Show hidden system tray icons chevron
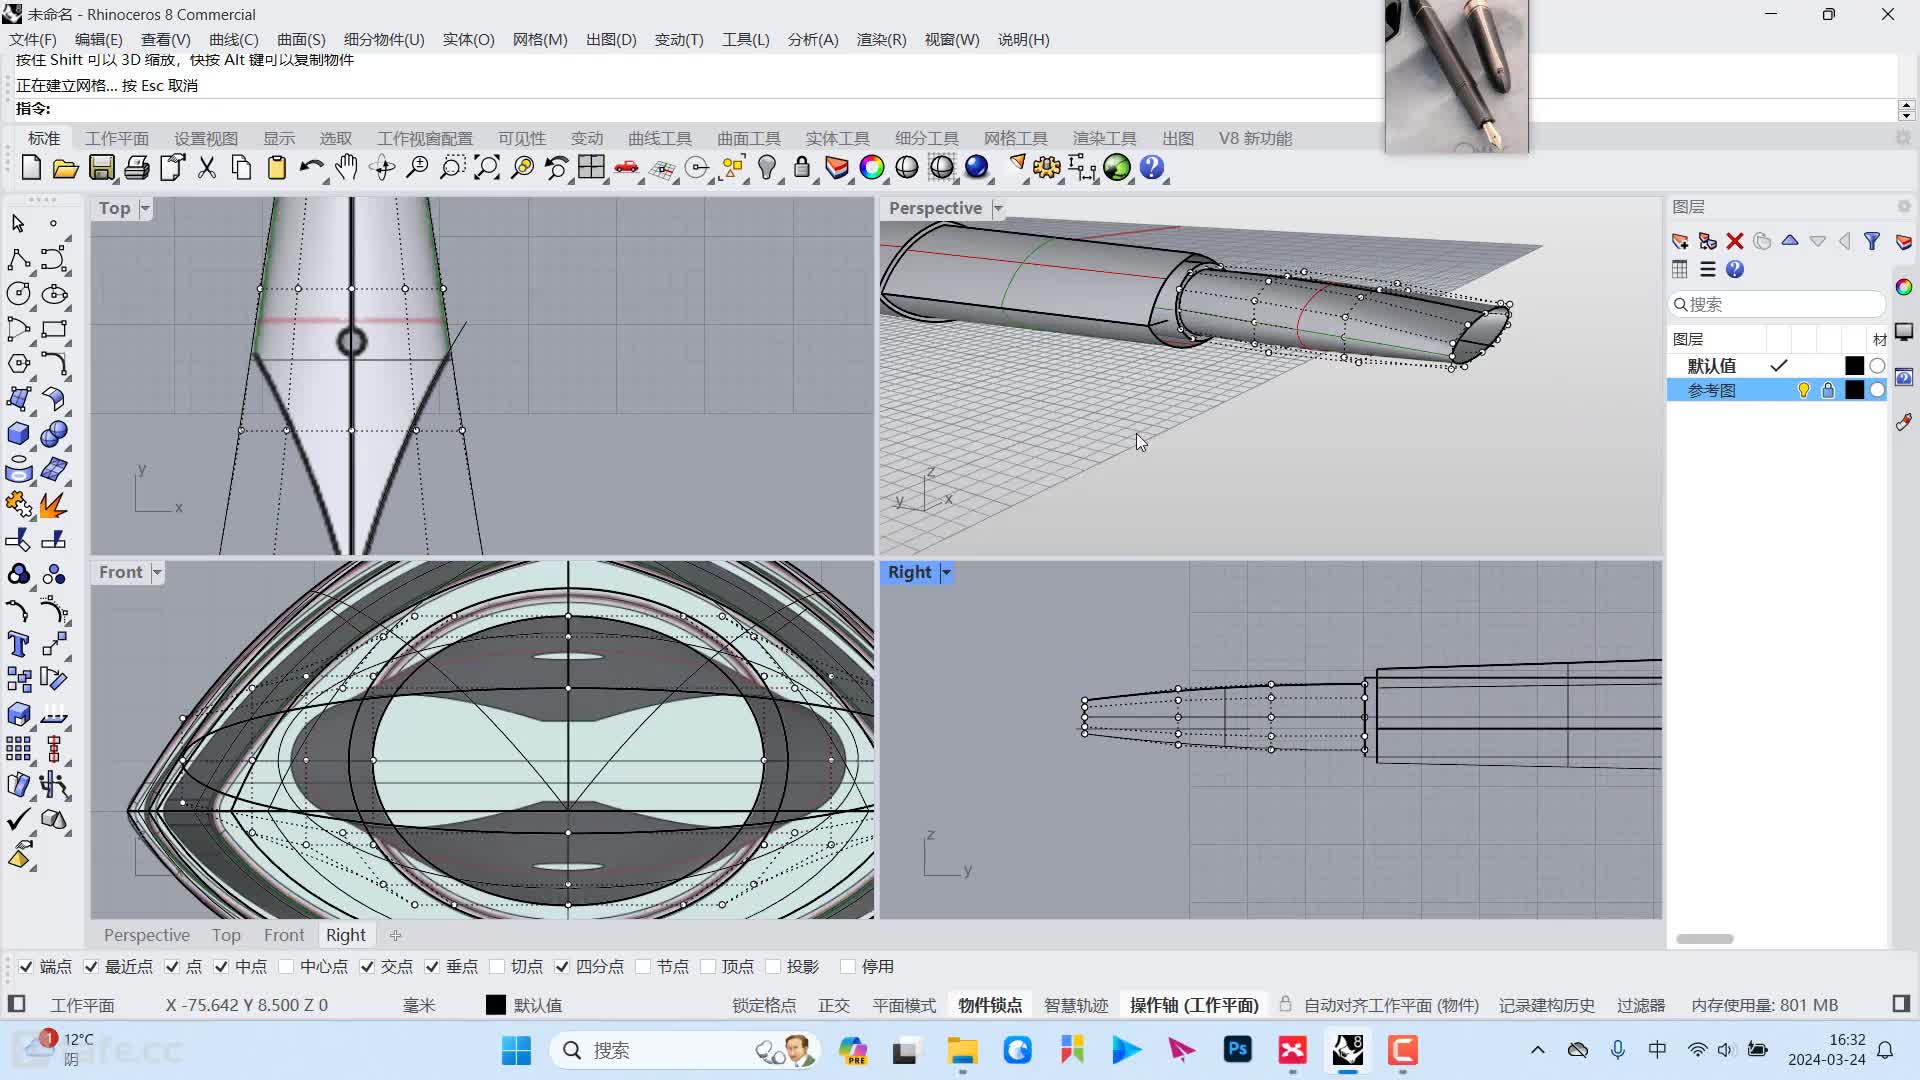 coord(1538,1050)
